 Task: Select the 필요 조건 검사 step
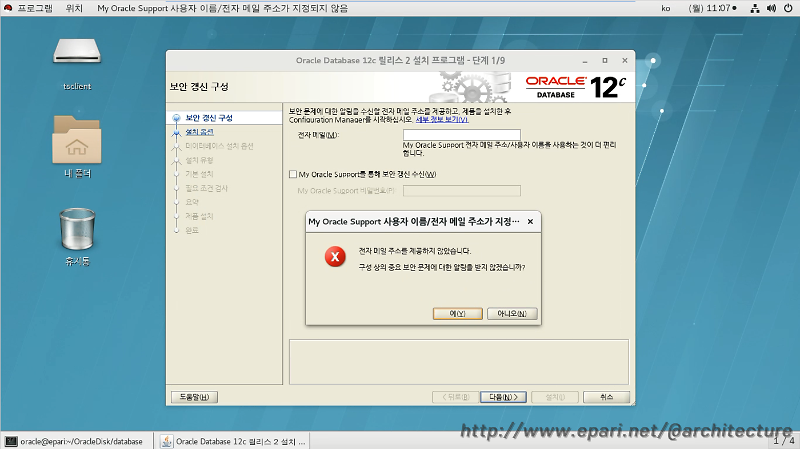tap(207, 188)
